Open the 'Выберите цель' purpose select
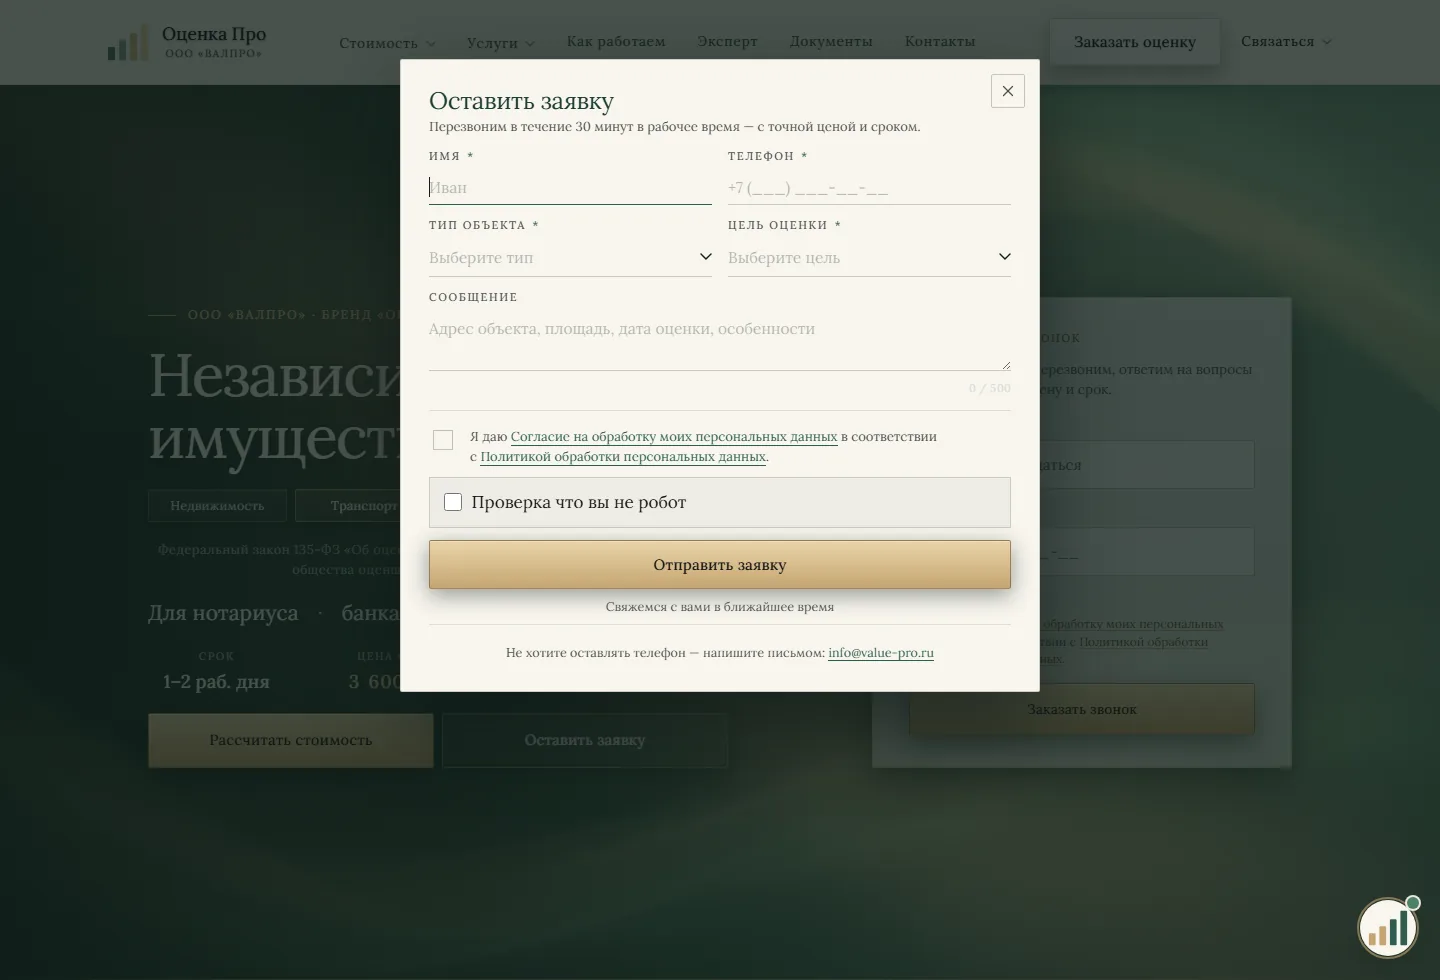This screenshot has width=1440, height=980. point(869,257)
